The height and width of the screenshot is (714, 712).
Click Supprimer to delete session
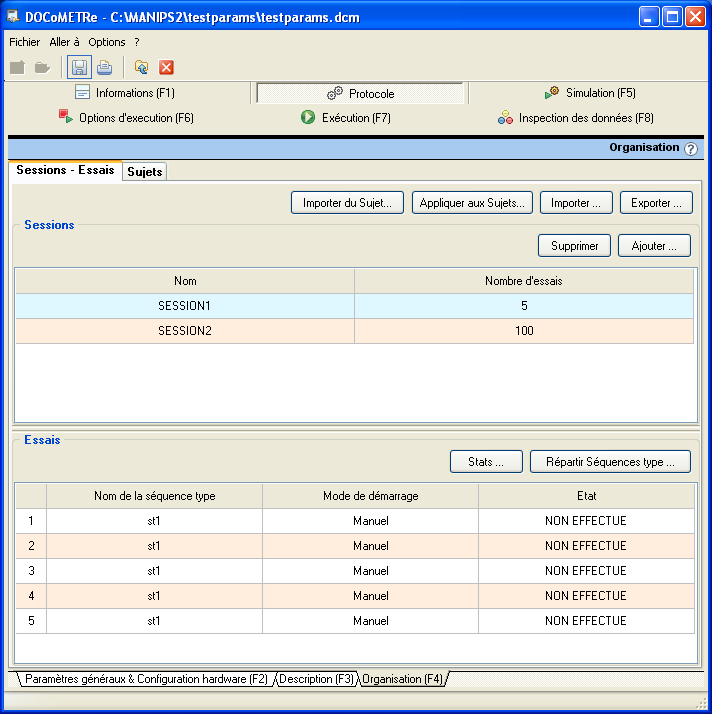point(574,246)
